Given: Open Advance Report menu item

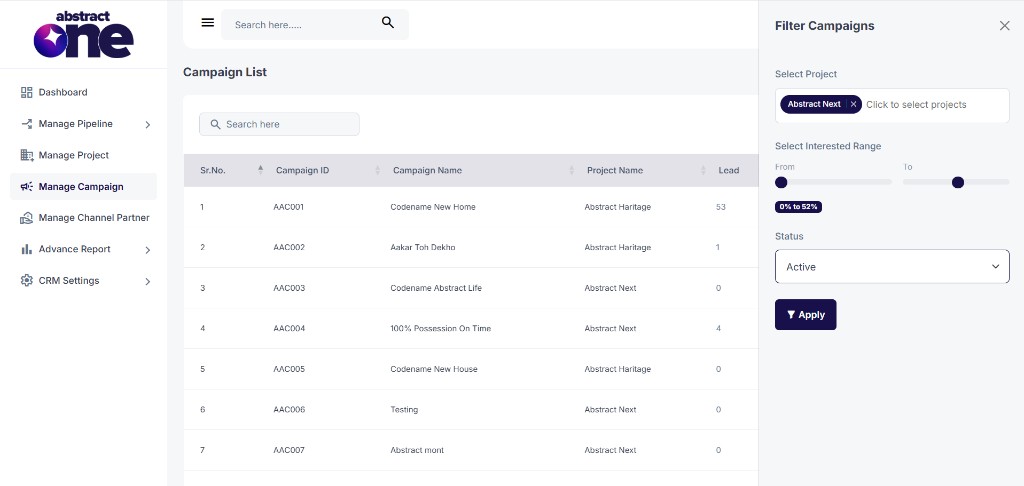Looking at the screenshot, I should click(x=74, y=249).
